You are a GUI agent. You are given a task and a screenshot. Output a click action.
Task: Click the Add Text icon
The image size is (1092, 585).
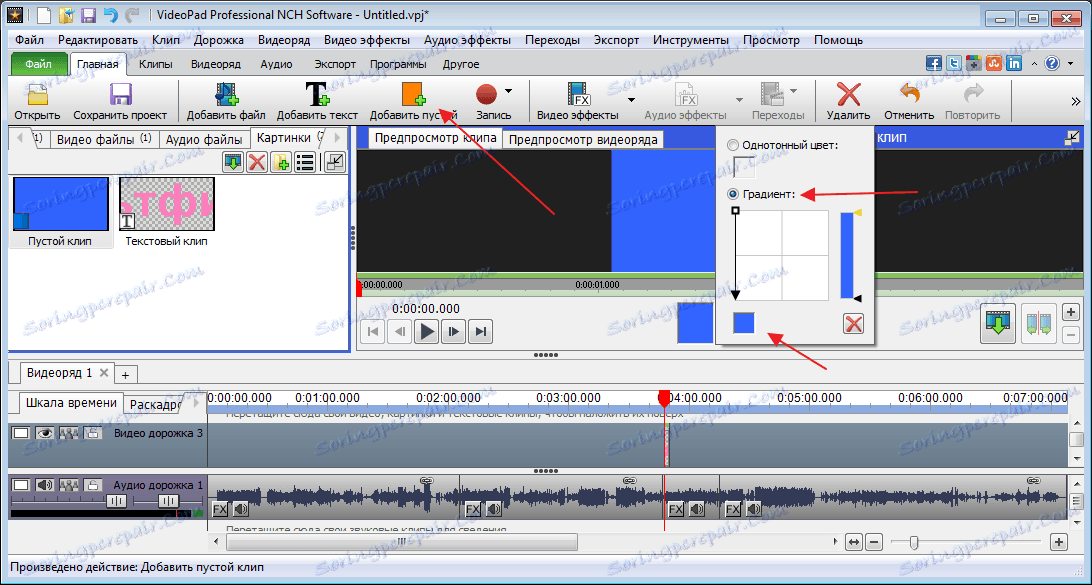tap(317, 94)
